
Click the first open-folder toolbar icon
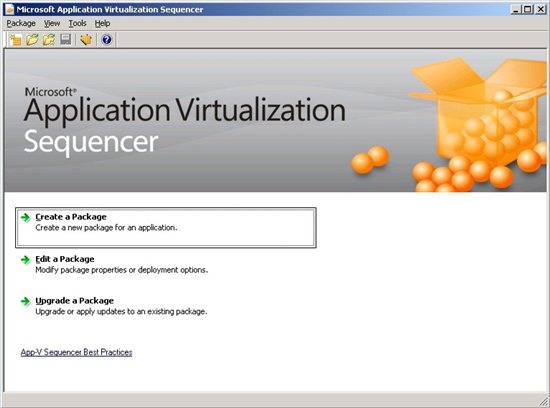coord(32,40)
